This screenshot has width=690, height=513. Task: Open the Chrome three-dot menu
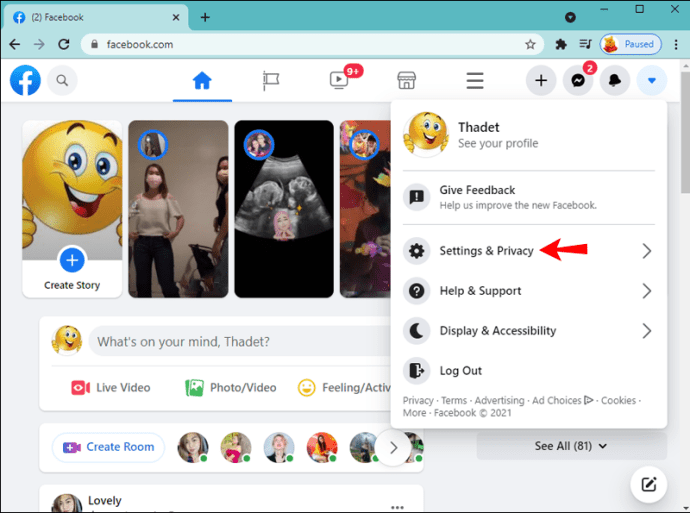click(x=676, y=44)
